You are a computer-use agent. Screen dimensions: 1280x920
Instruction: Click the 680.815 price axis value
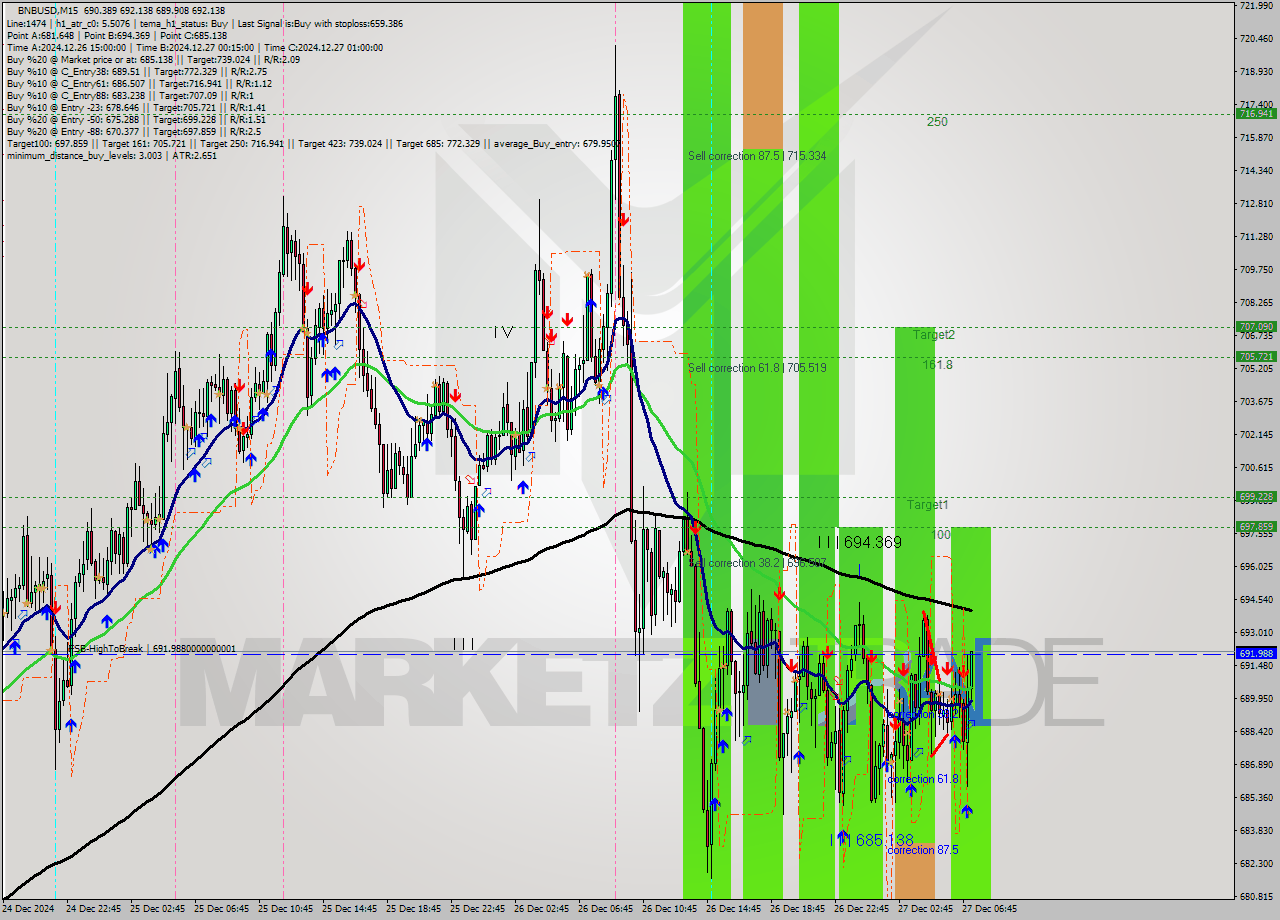1256,896
